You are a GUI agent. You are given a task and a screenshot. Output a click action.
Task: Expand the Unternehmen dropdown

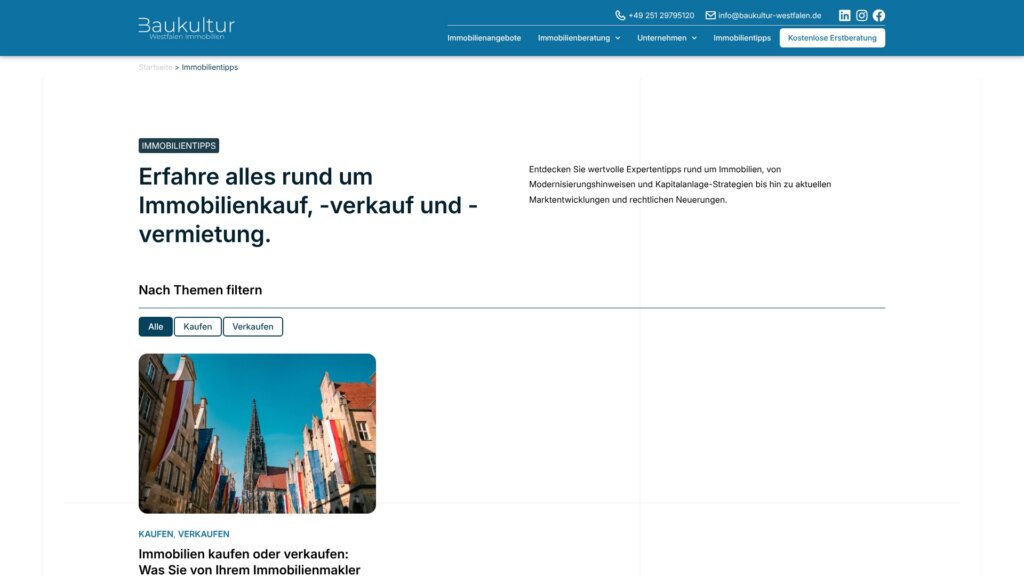click(x=662, y=37)
